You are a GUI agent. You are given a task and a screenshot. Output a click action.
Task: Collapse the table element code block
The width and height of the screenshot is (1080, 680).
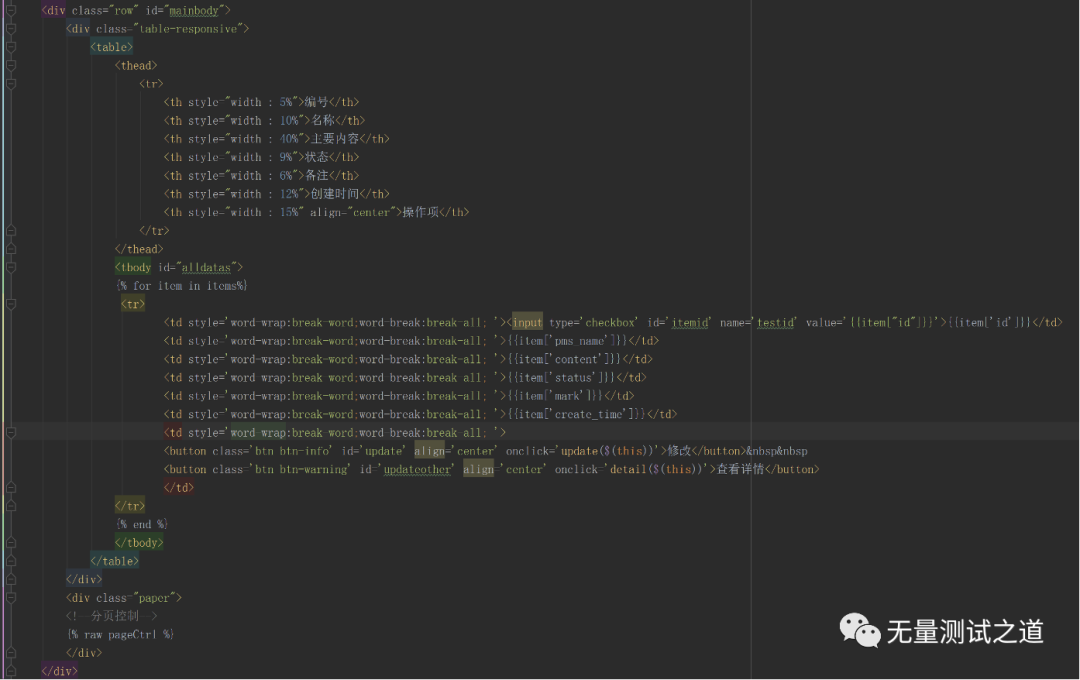(10, 47)
